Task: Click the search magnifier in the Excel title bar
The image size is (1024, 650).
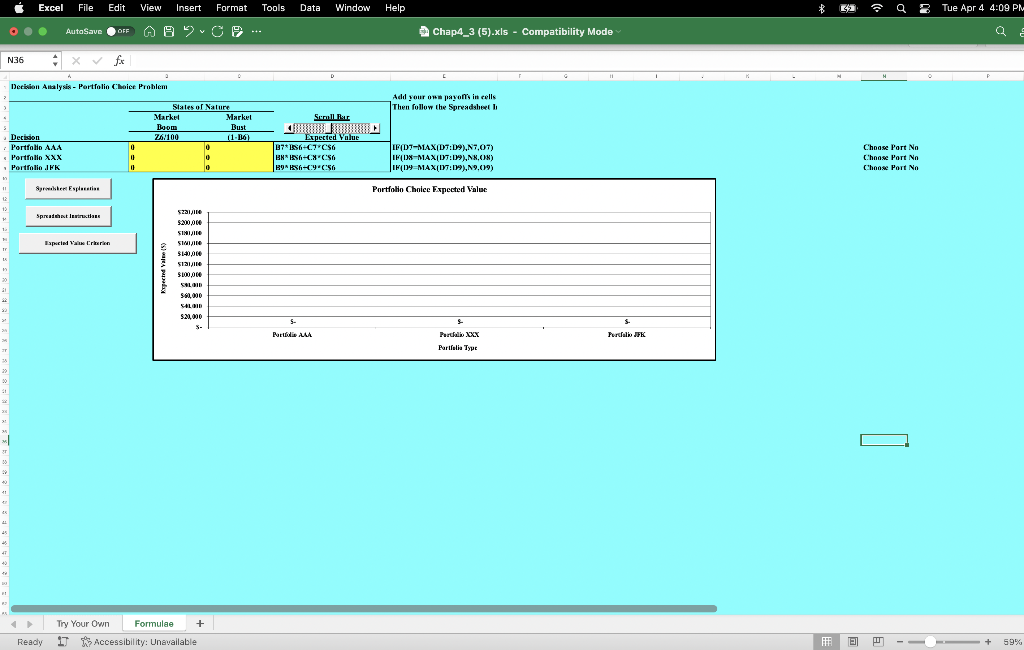Action: [x=1000, y=31]
